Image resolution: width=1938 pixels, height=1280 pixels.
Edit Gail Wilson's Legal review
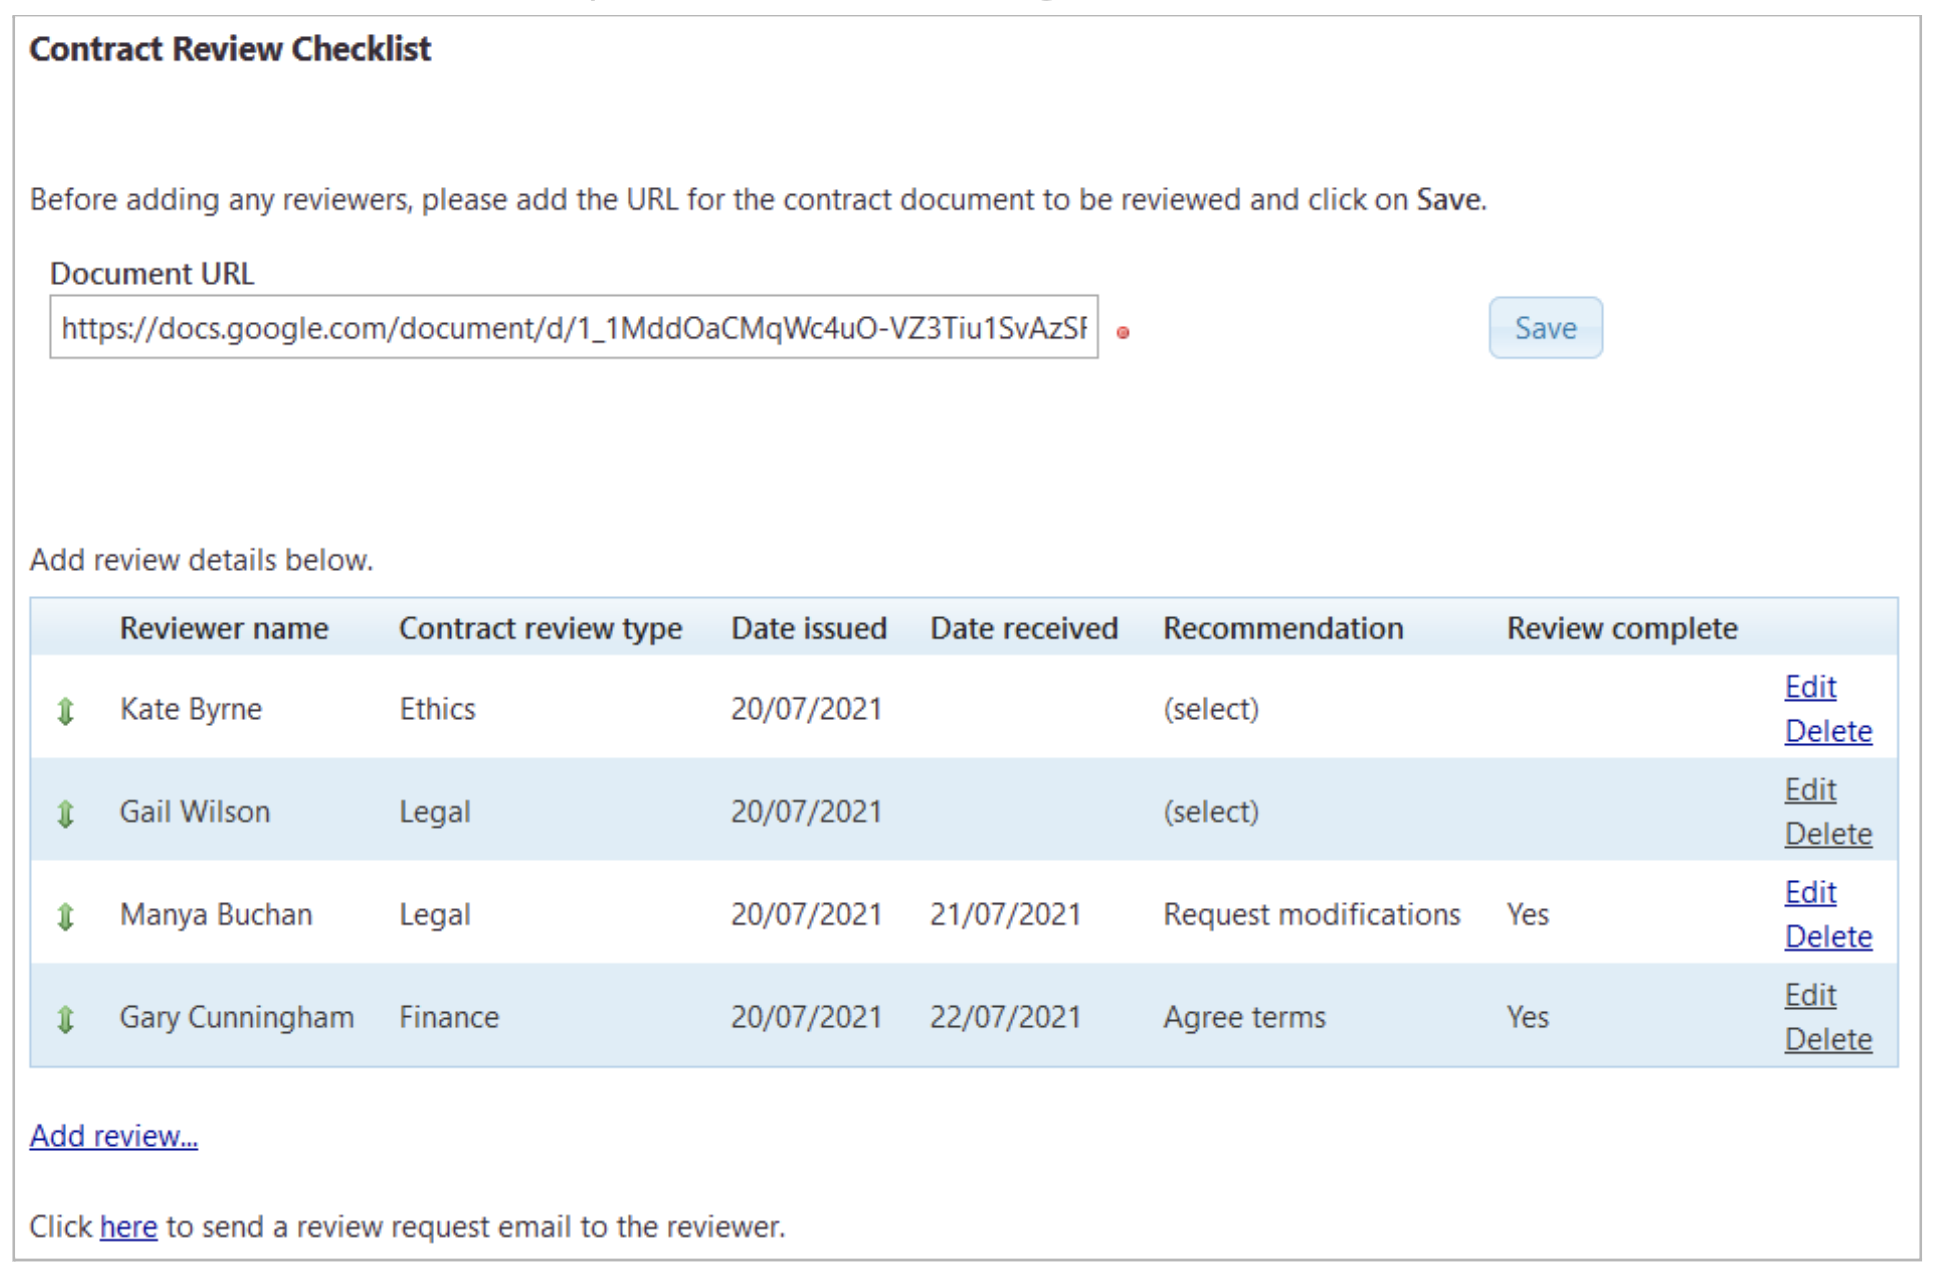pos(1810,790)
